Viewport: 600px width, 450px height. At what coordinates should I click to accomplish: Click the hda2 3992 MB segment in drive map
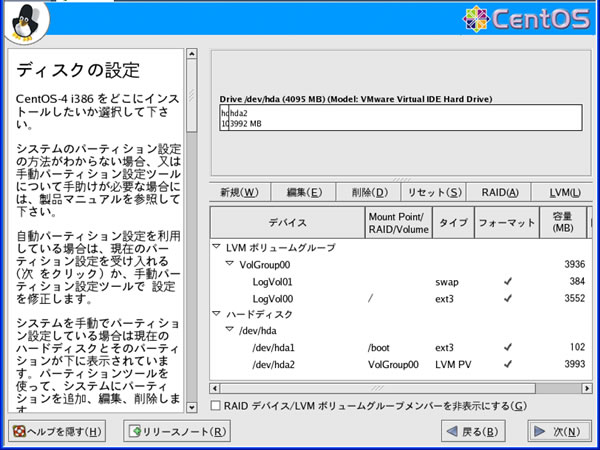405,118
